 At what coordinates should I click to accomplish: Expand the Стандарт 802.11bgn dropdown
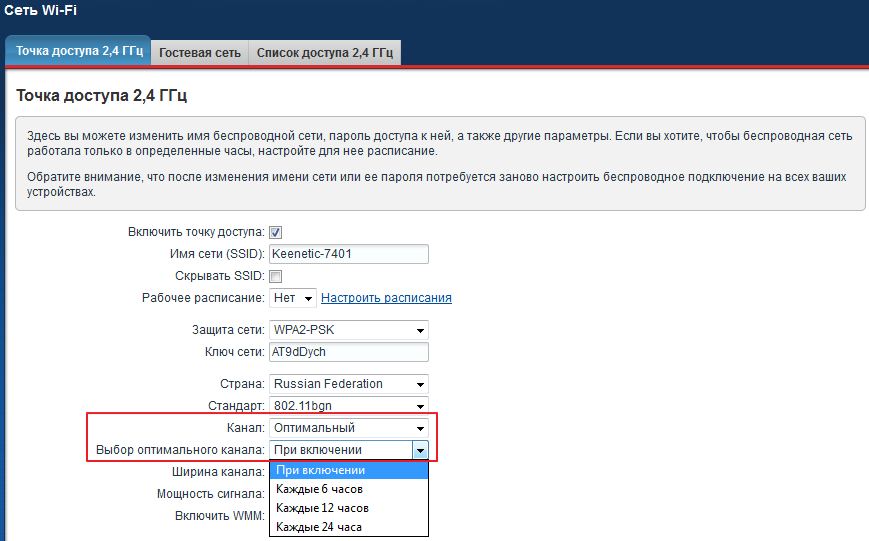[348, 406]
